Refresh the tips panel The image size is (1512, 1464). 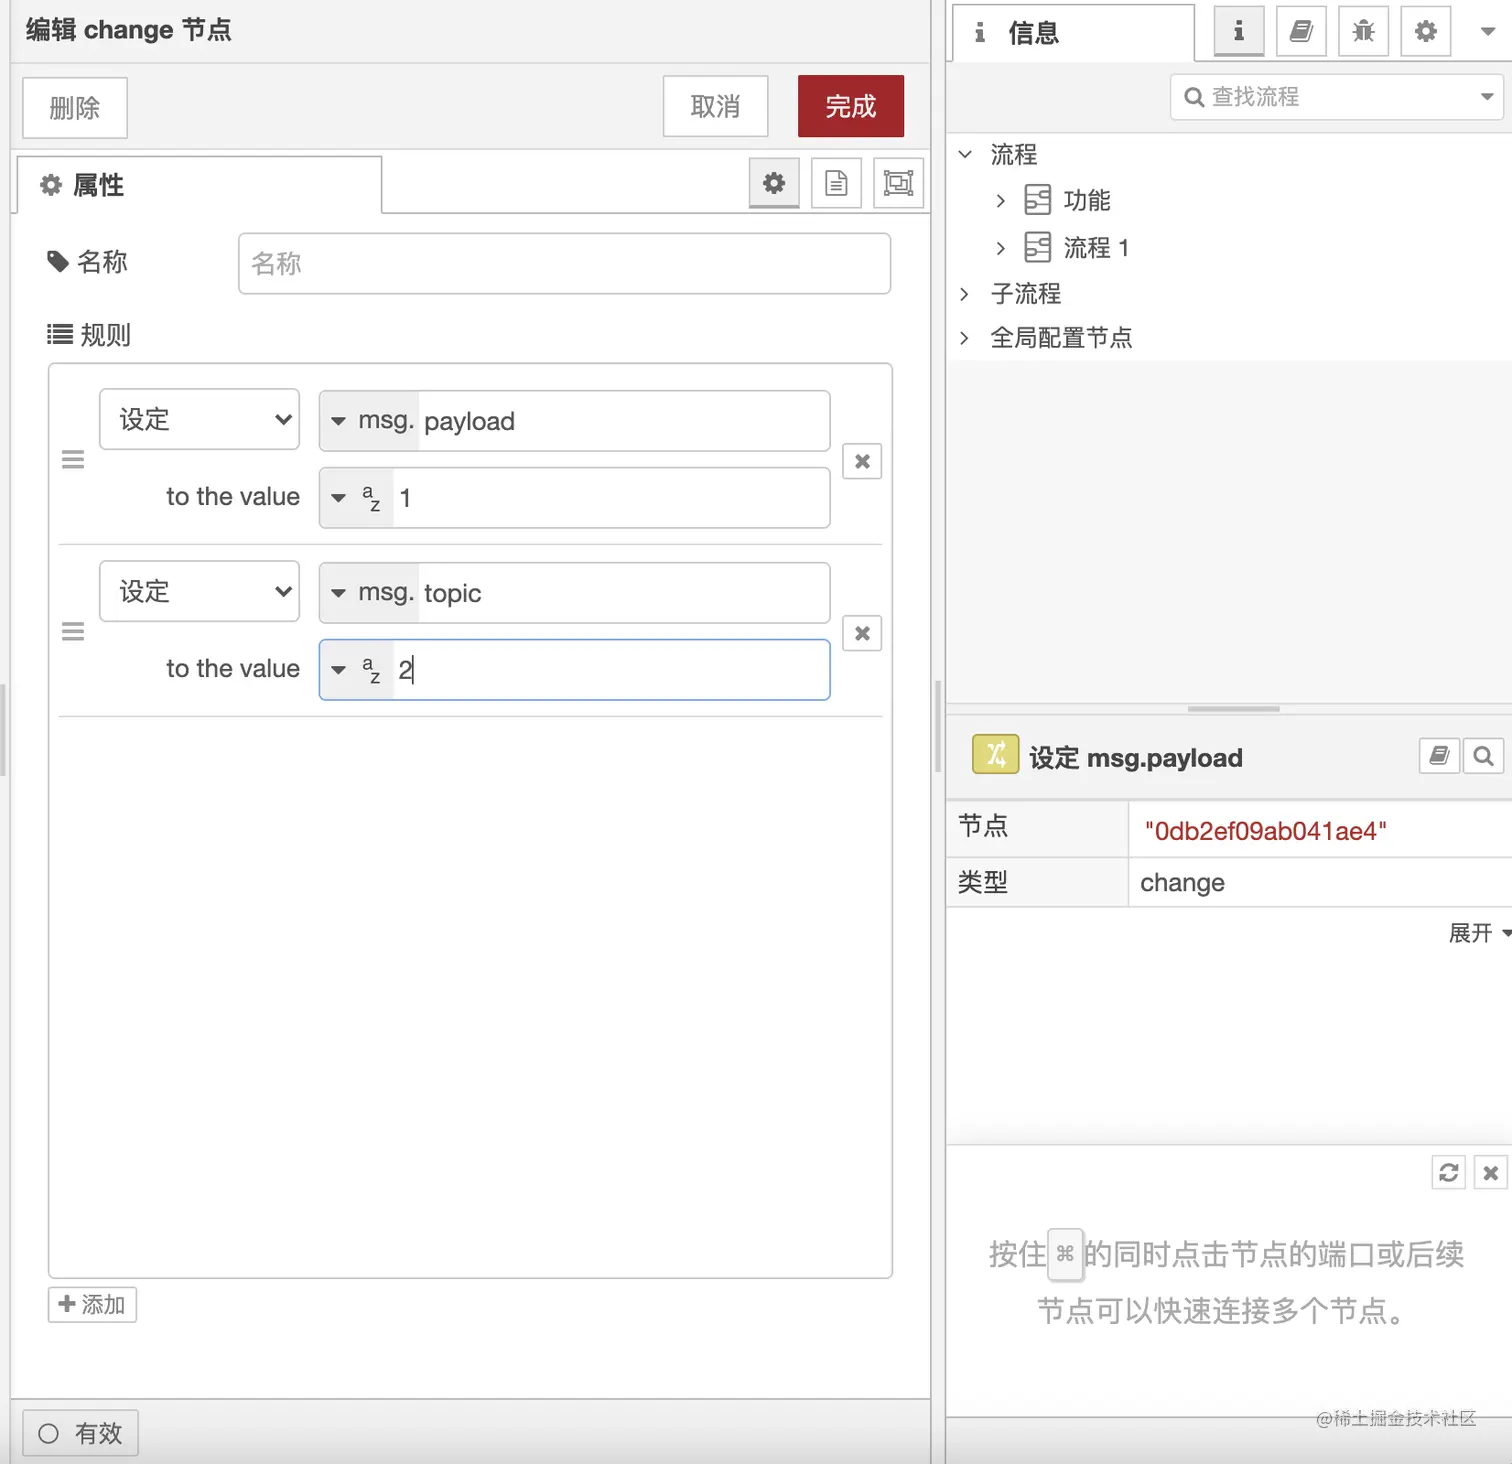(x=1449, y=1172)
